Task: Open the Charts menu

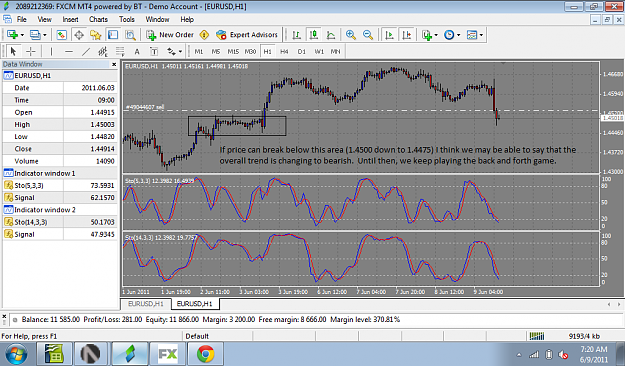Action: (98, 19)
